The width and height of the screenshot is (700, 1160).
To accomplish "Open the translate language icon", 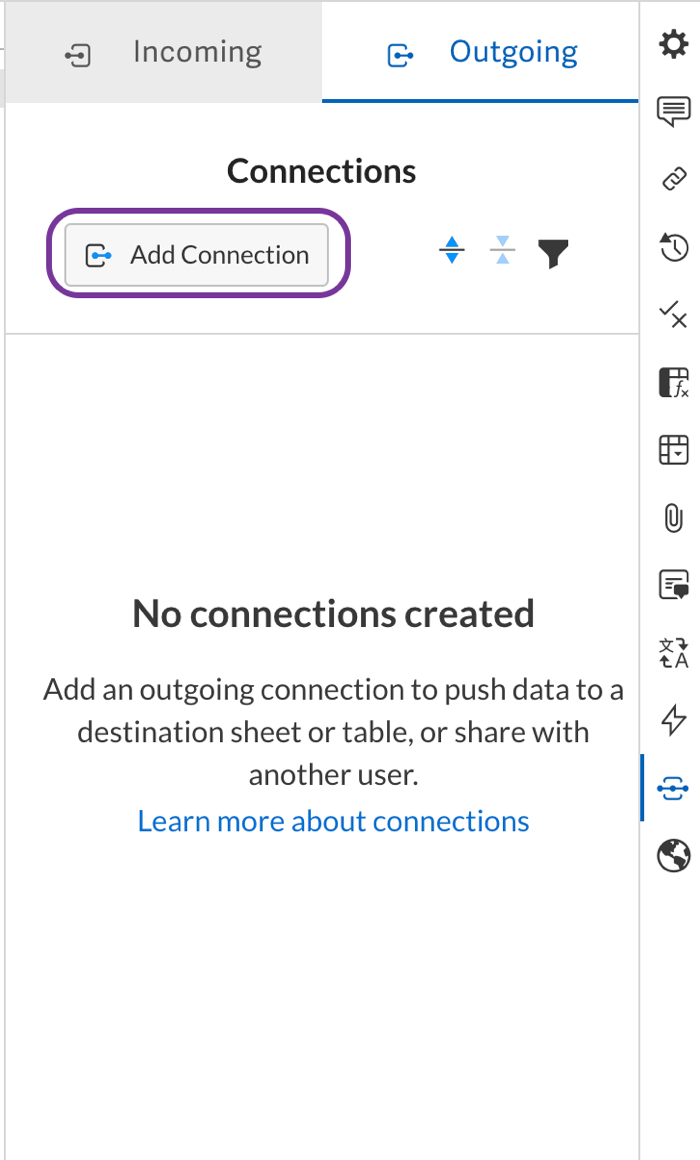I will point(674,653).
